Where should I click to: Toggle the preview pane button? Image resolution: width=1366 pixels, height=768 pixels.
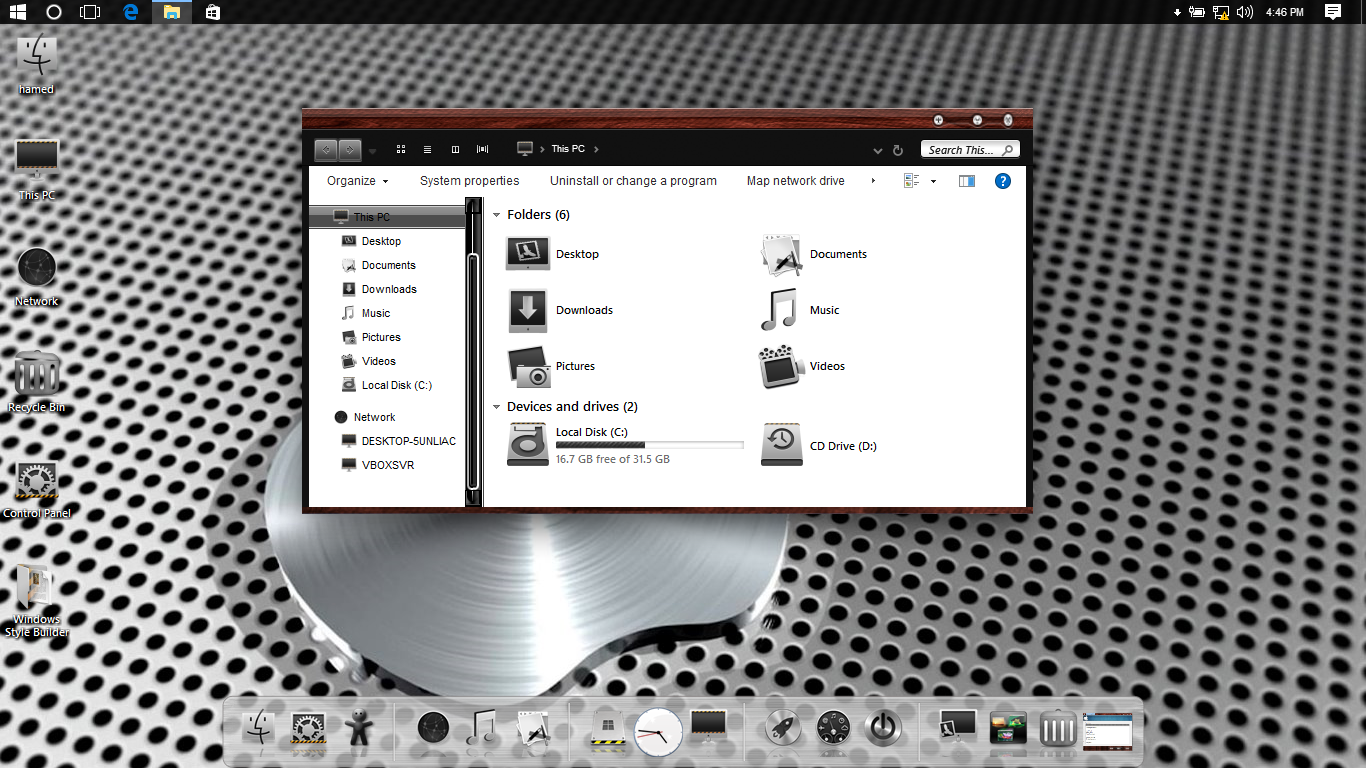pos(966,181)
